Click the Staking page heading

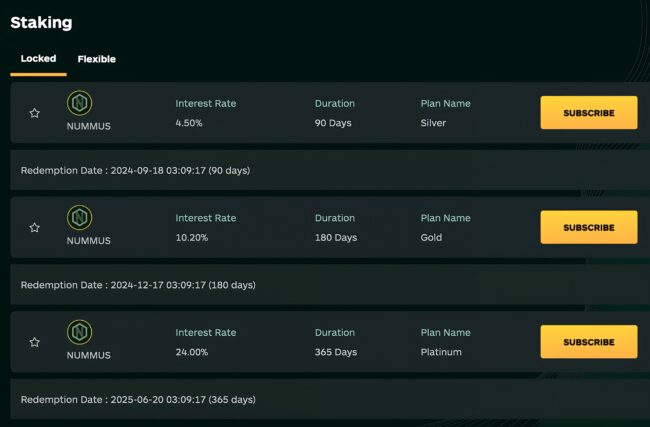click(41, 22)
